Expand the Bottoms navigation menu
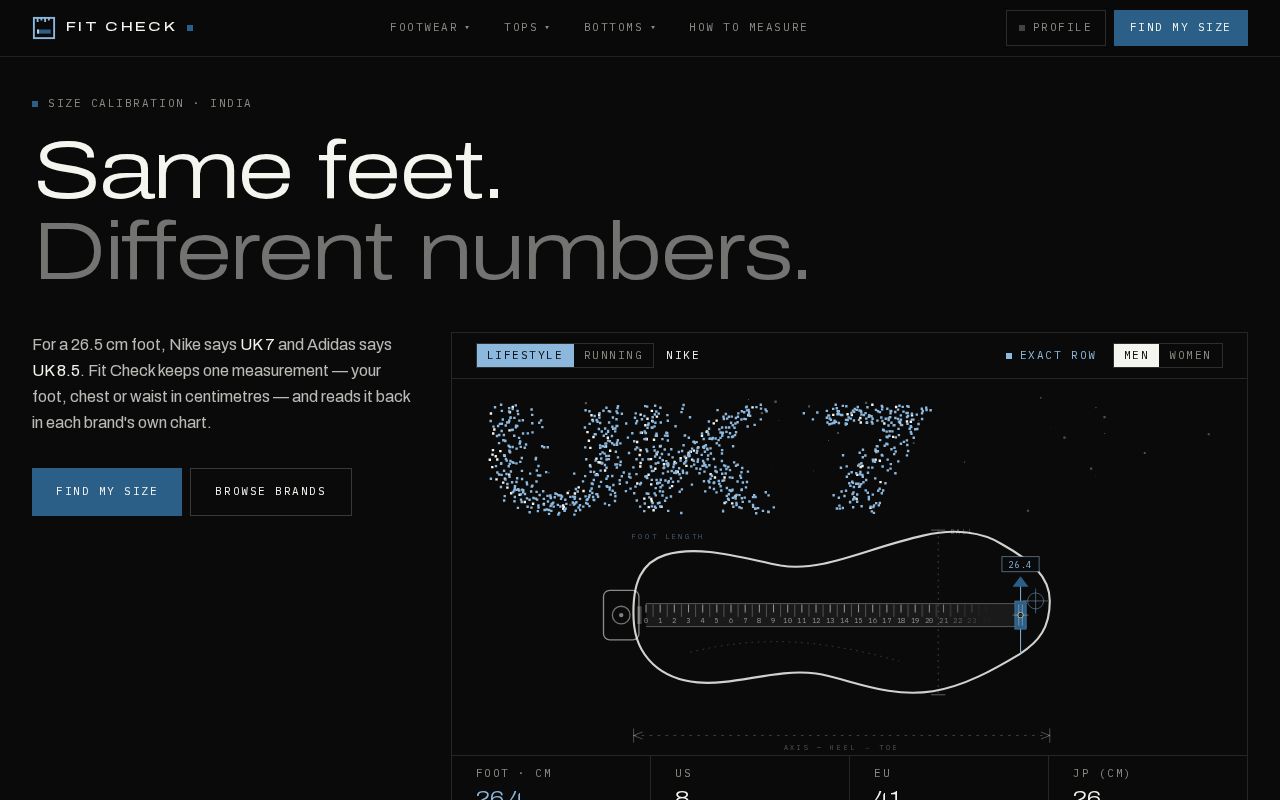The width and height of the screenshot is (1280, 800). click(x=620, y=28)
